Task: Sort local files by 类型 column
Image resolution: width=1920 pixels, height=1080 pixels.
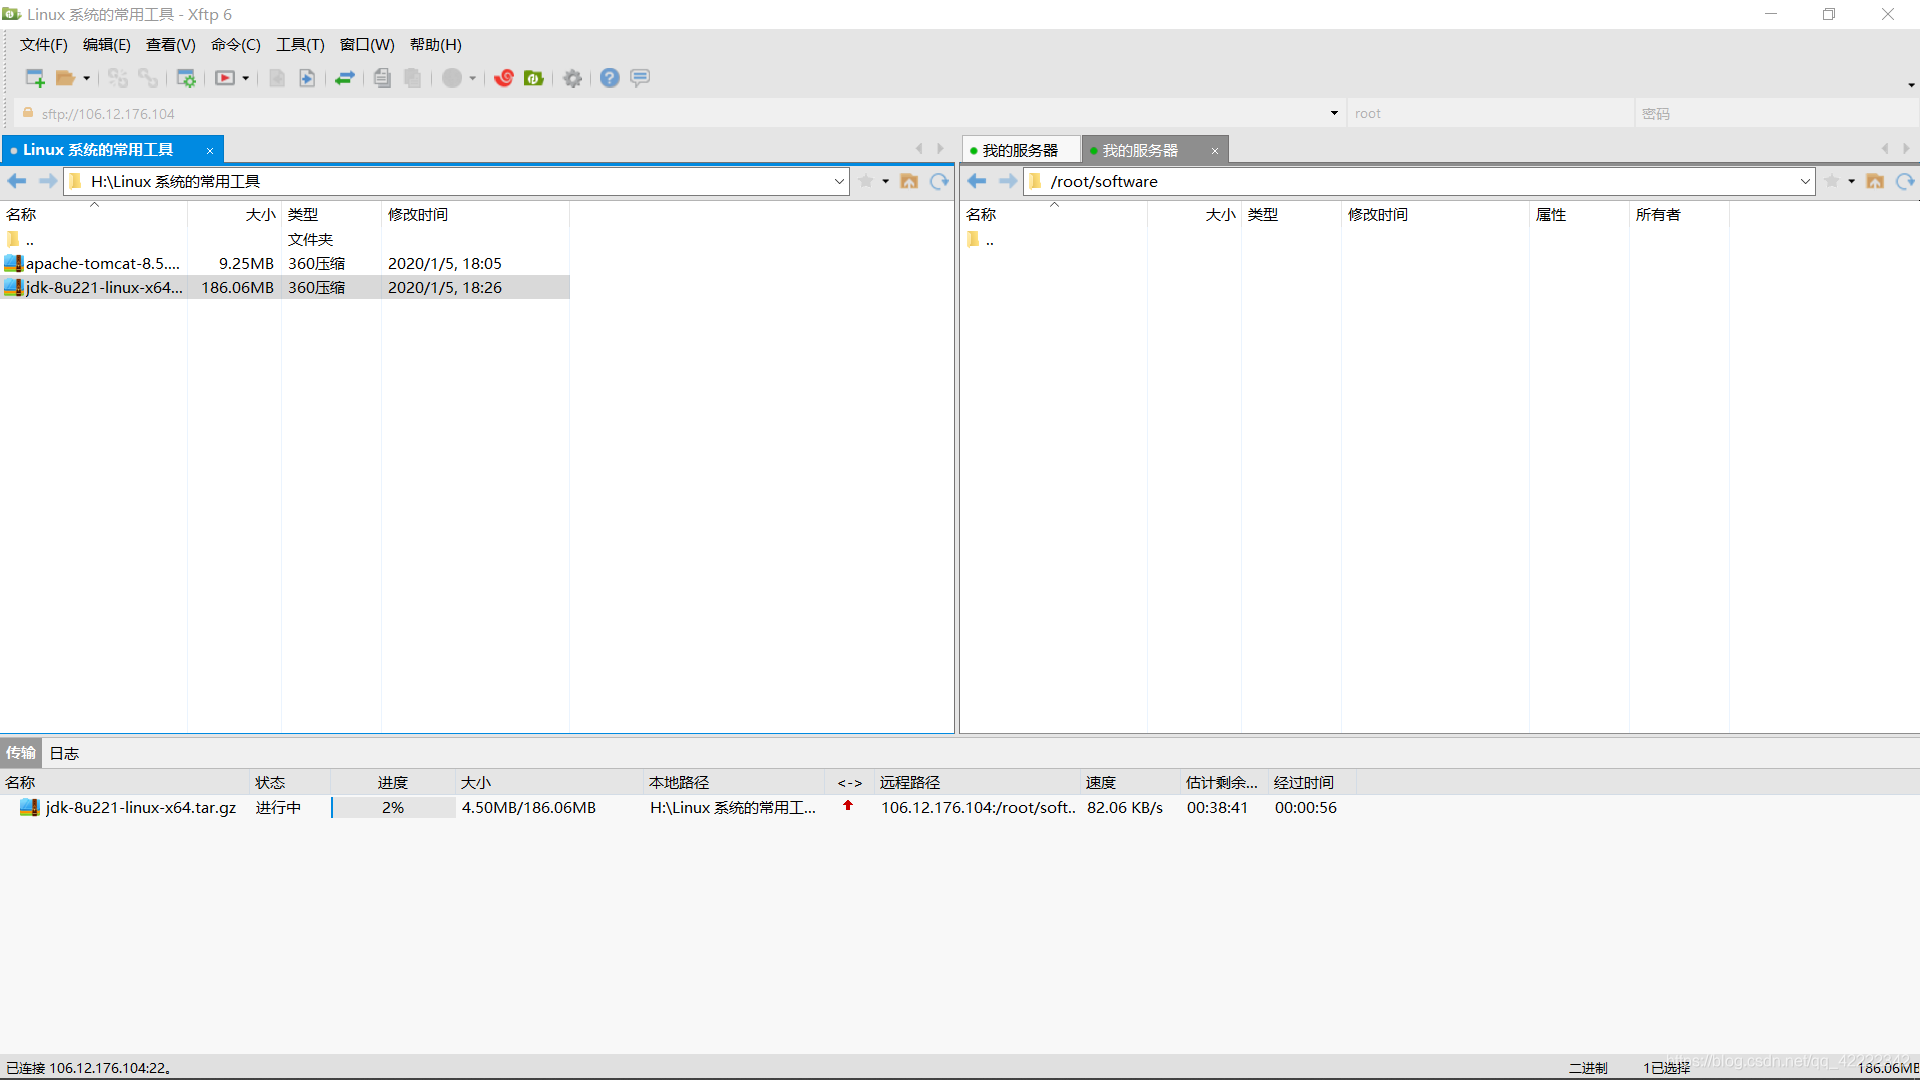Action: click(x=331, y=214)
